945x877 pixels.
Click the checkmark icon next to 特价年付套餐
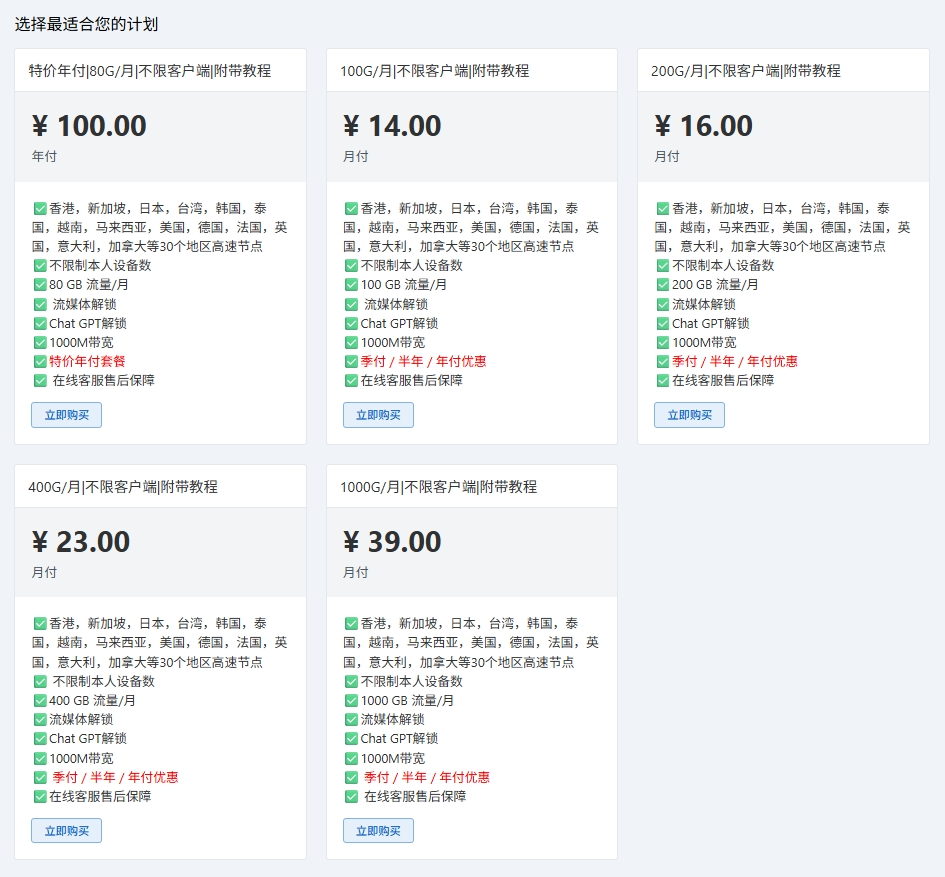[x=40, y=361]
